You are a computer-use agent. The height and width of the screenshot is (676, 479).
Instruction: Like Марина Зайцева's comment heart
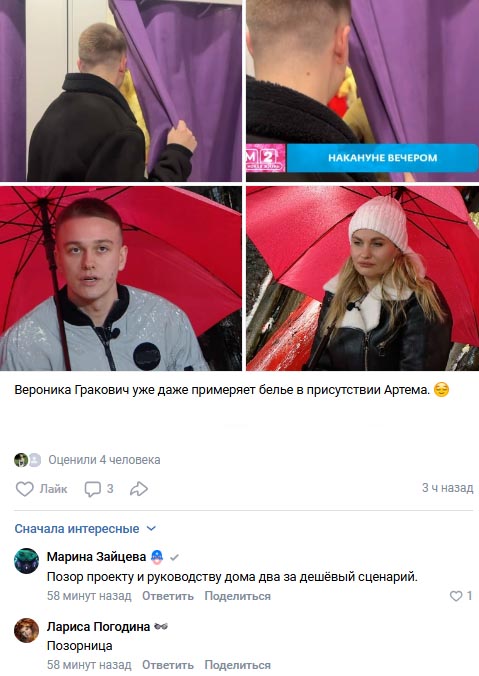pyautogui.click(x=456, y=596)
